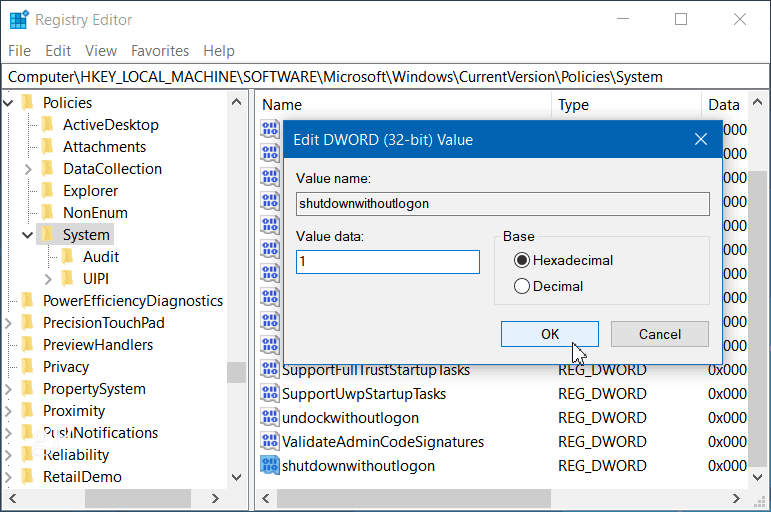The height and width of the screenshot is (512, 771).
Task: Click the Audit folder icon
Action: [x=68, y=256]
